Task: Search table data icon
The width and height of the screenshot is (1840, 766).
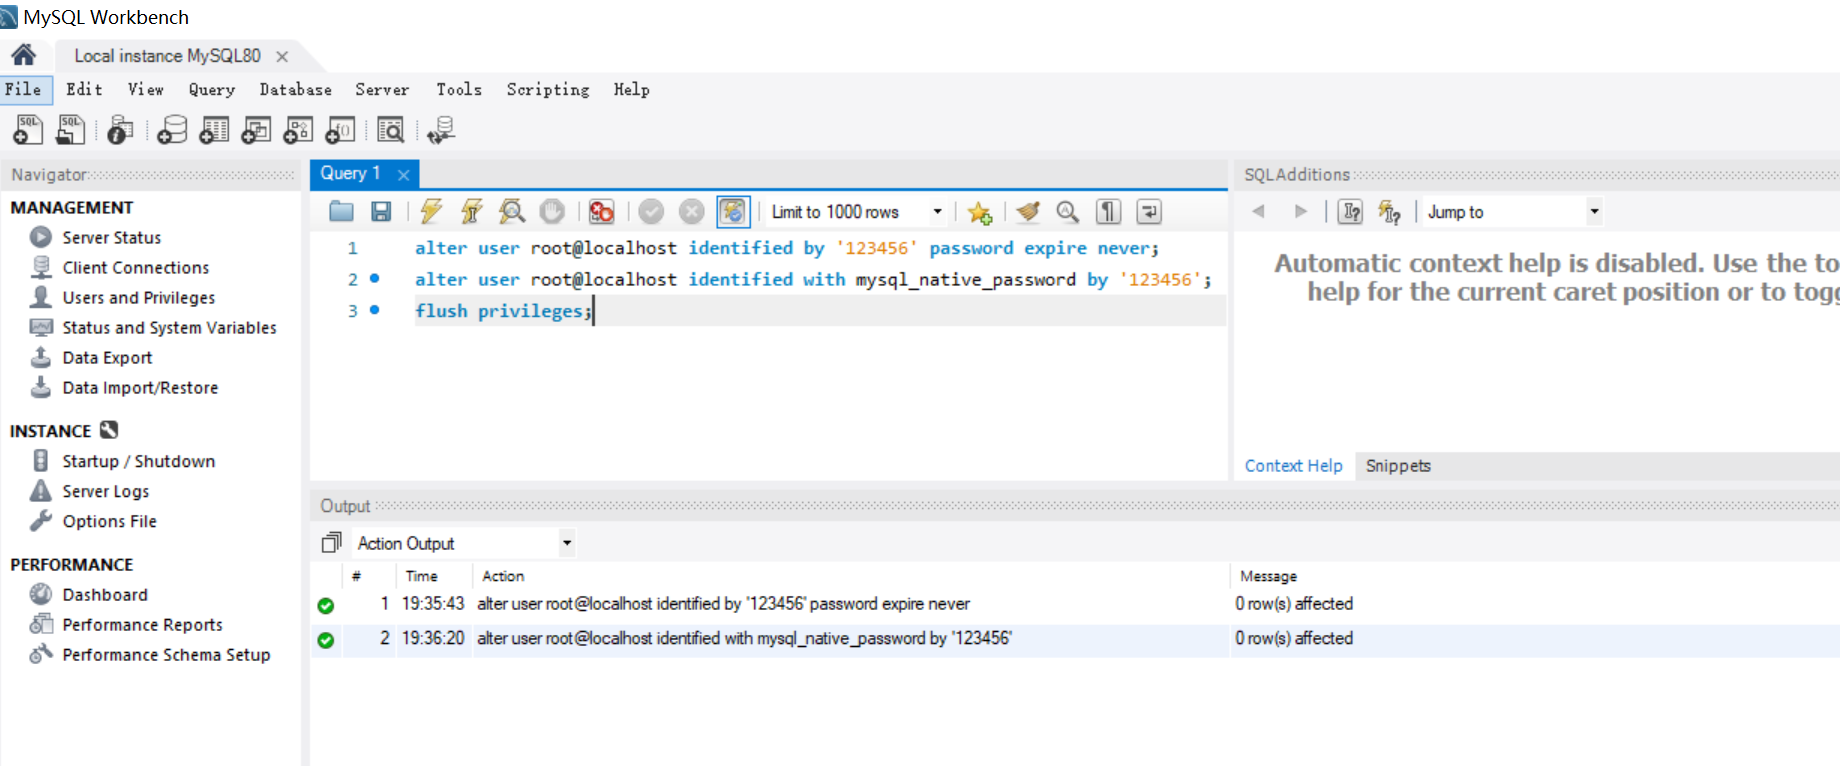Action: [x=390, y=129]
